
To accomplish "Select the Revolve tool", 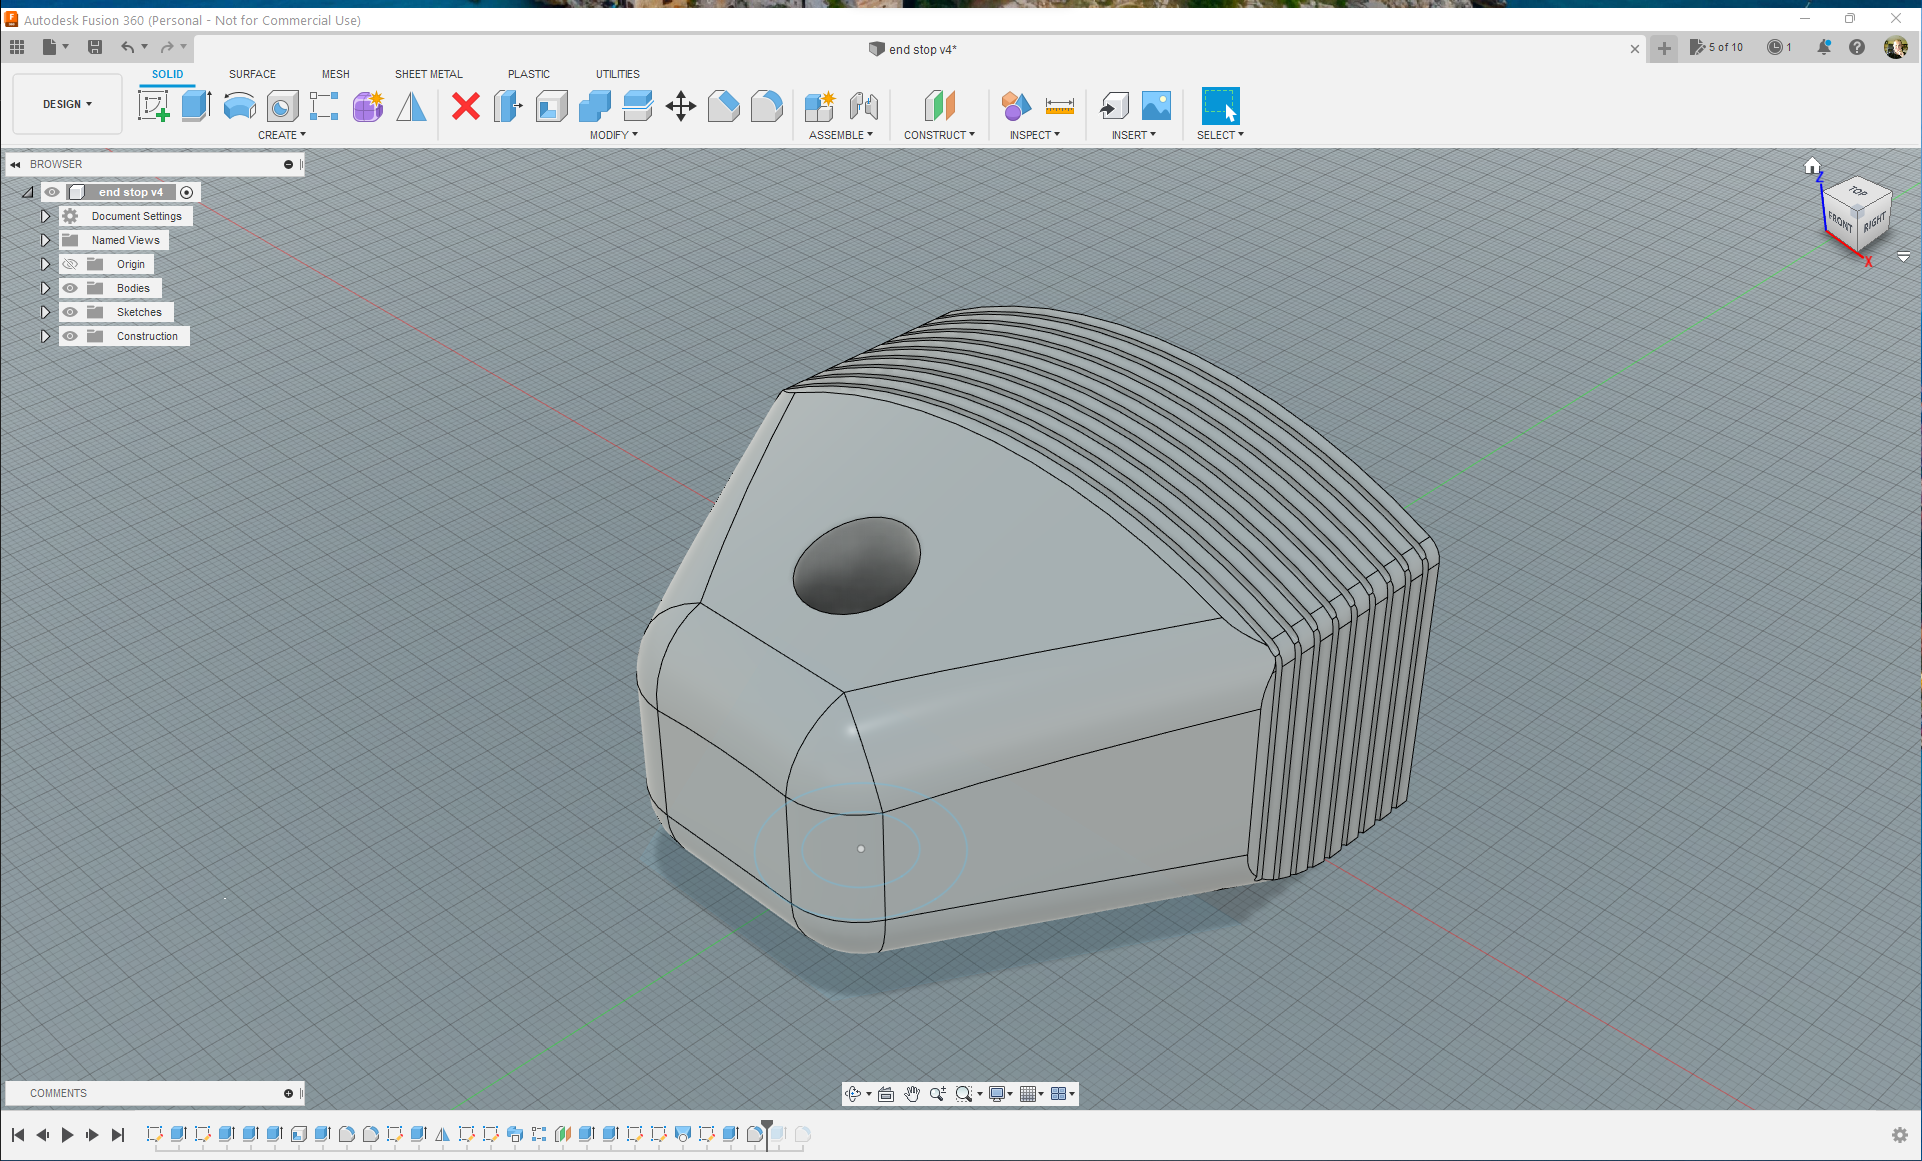I will (x=240, y=106).
